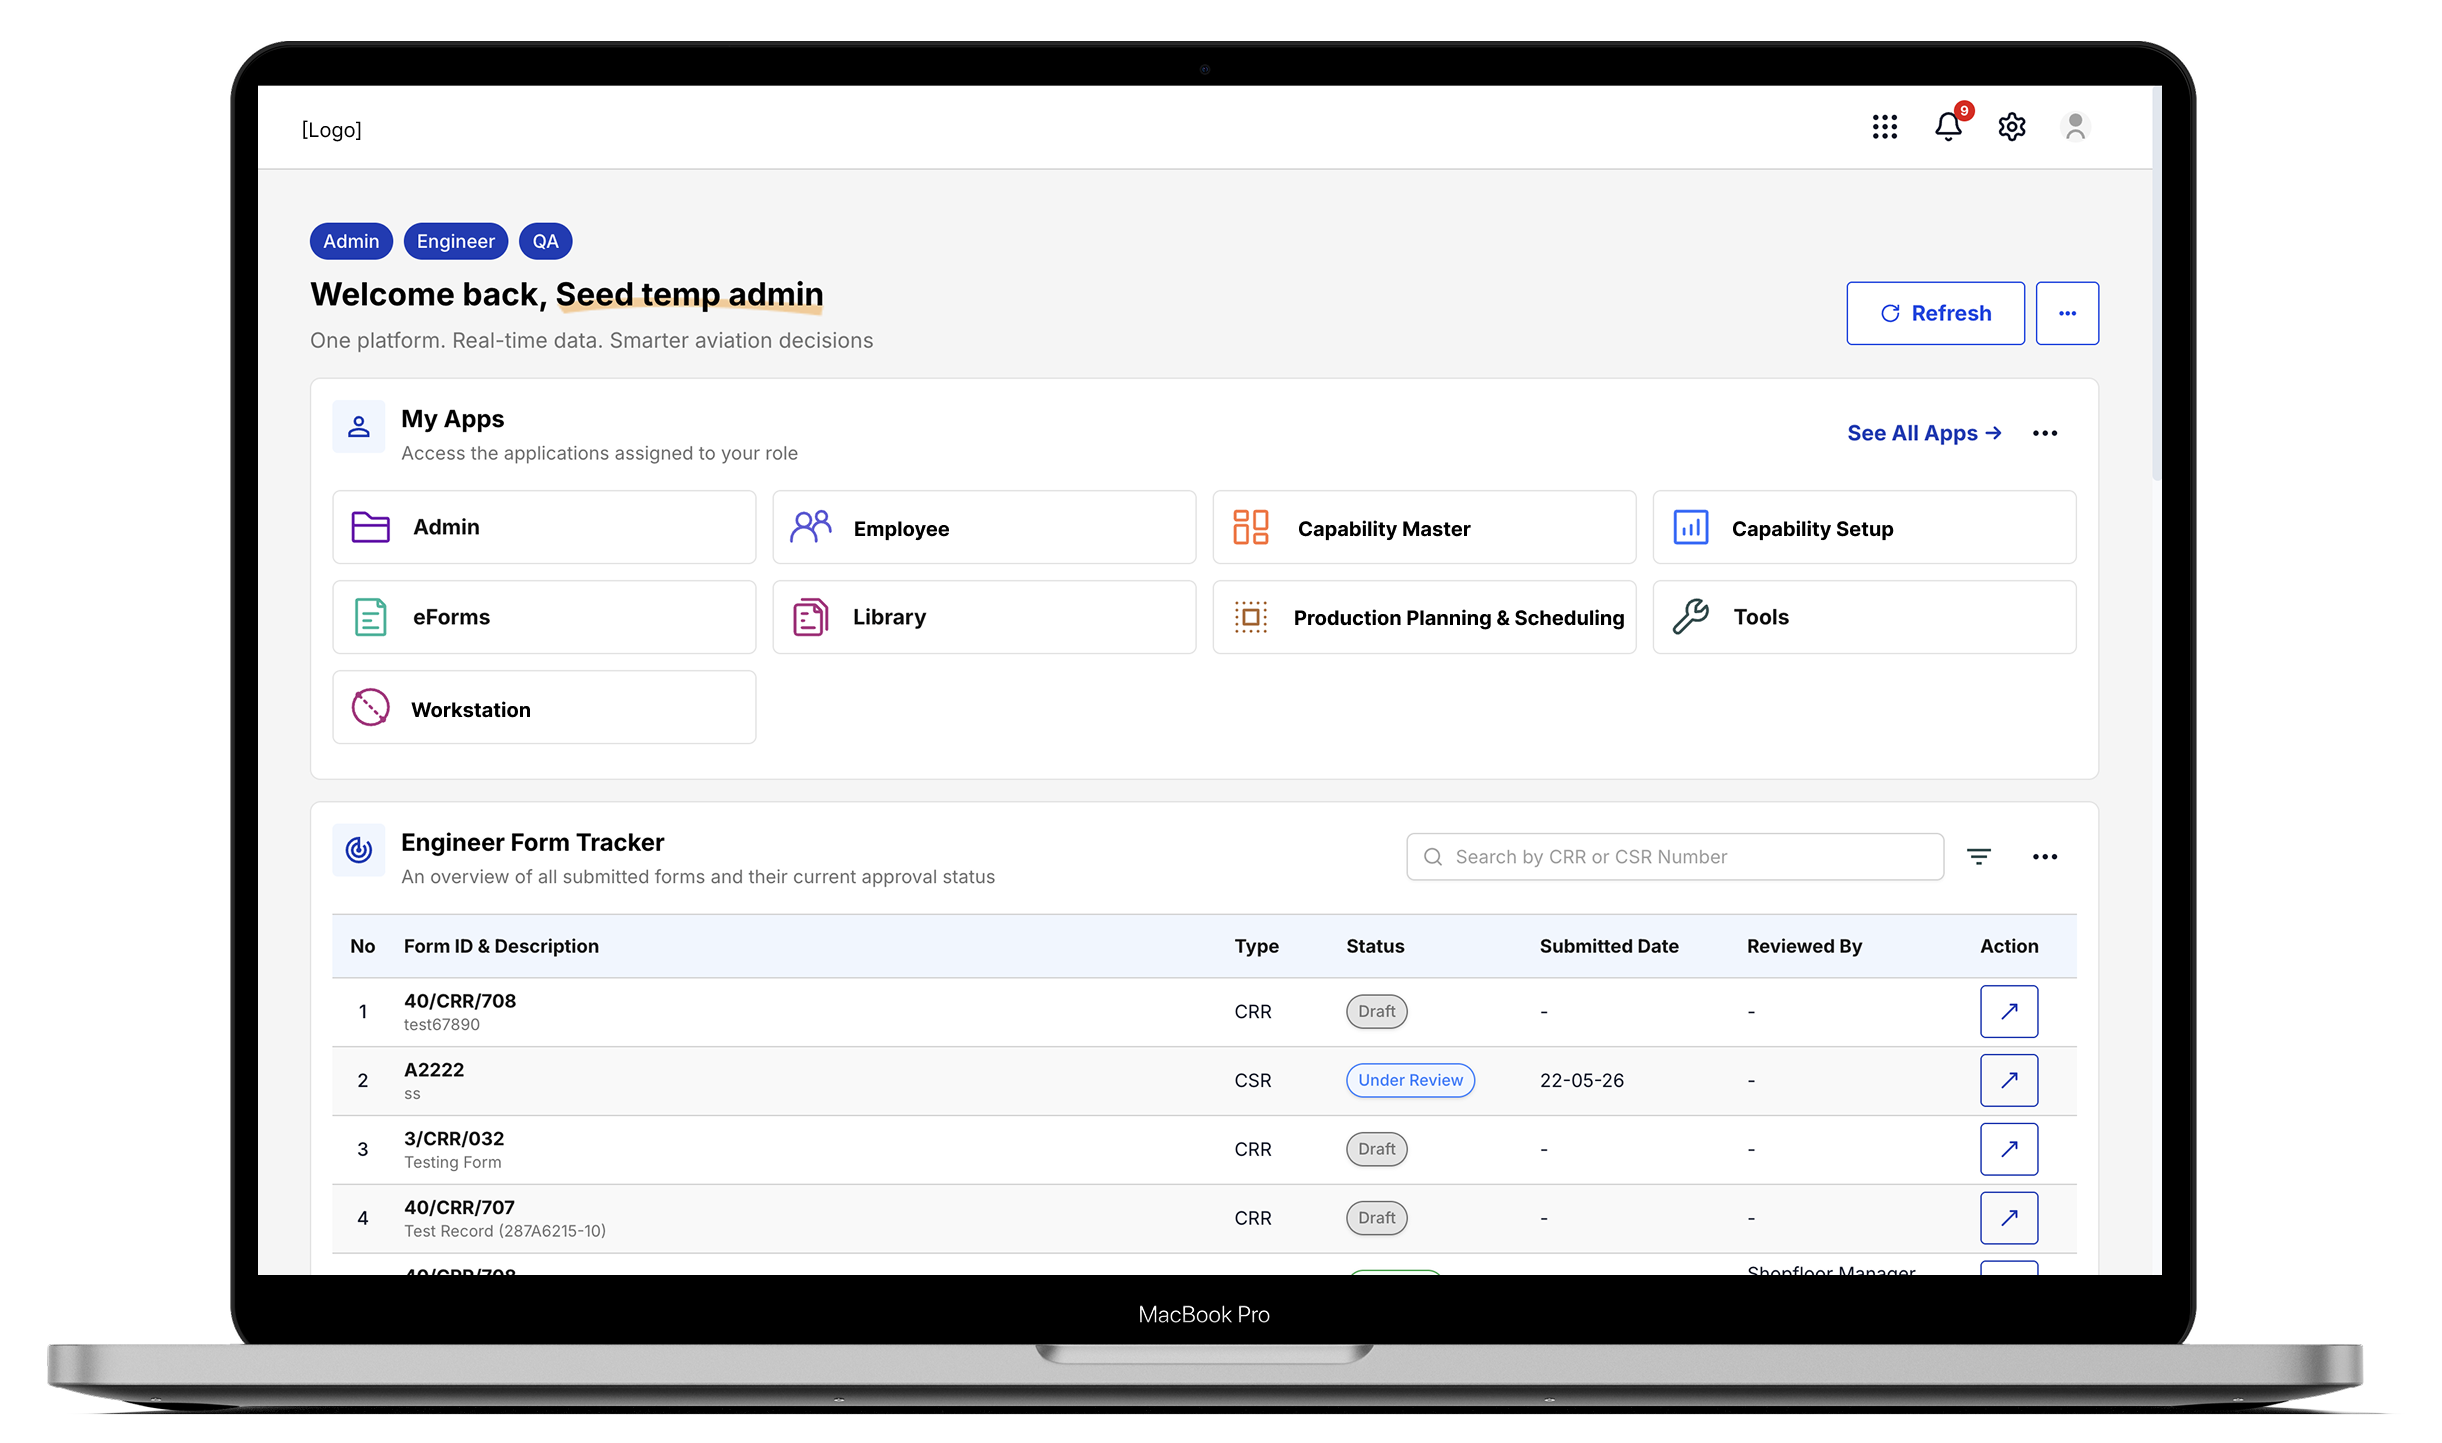Viewport: 2442px width, 1443px height.
Task: Click the Refresh button
Action: click(x=1935, y=313)
